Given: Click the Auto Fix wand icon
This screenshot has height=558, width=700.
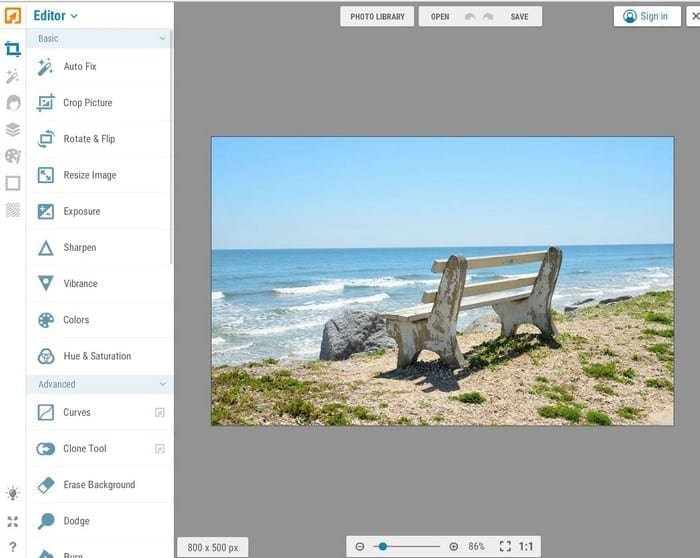Looking at the screenshot, I should (46, 67).
